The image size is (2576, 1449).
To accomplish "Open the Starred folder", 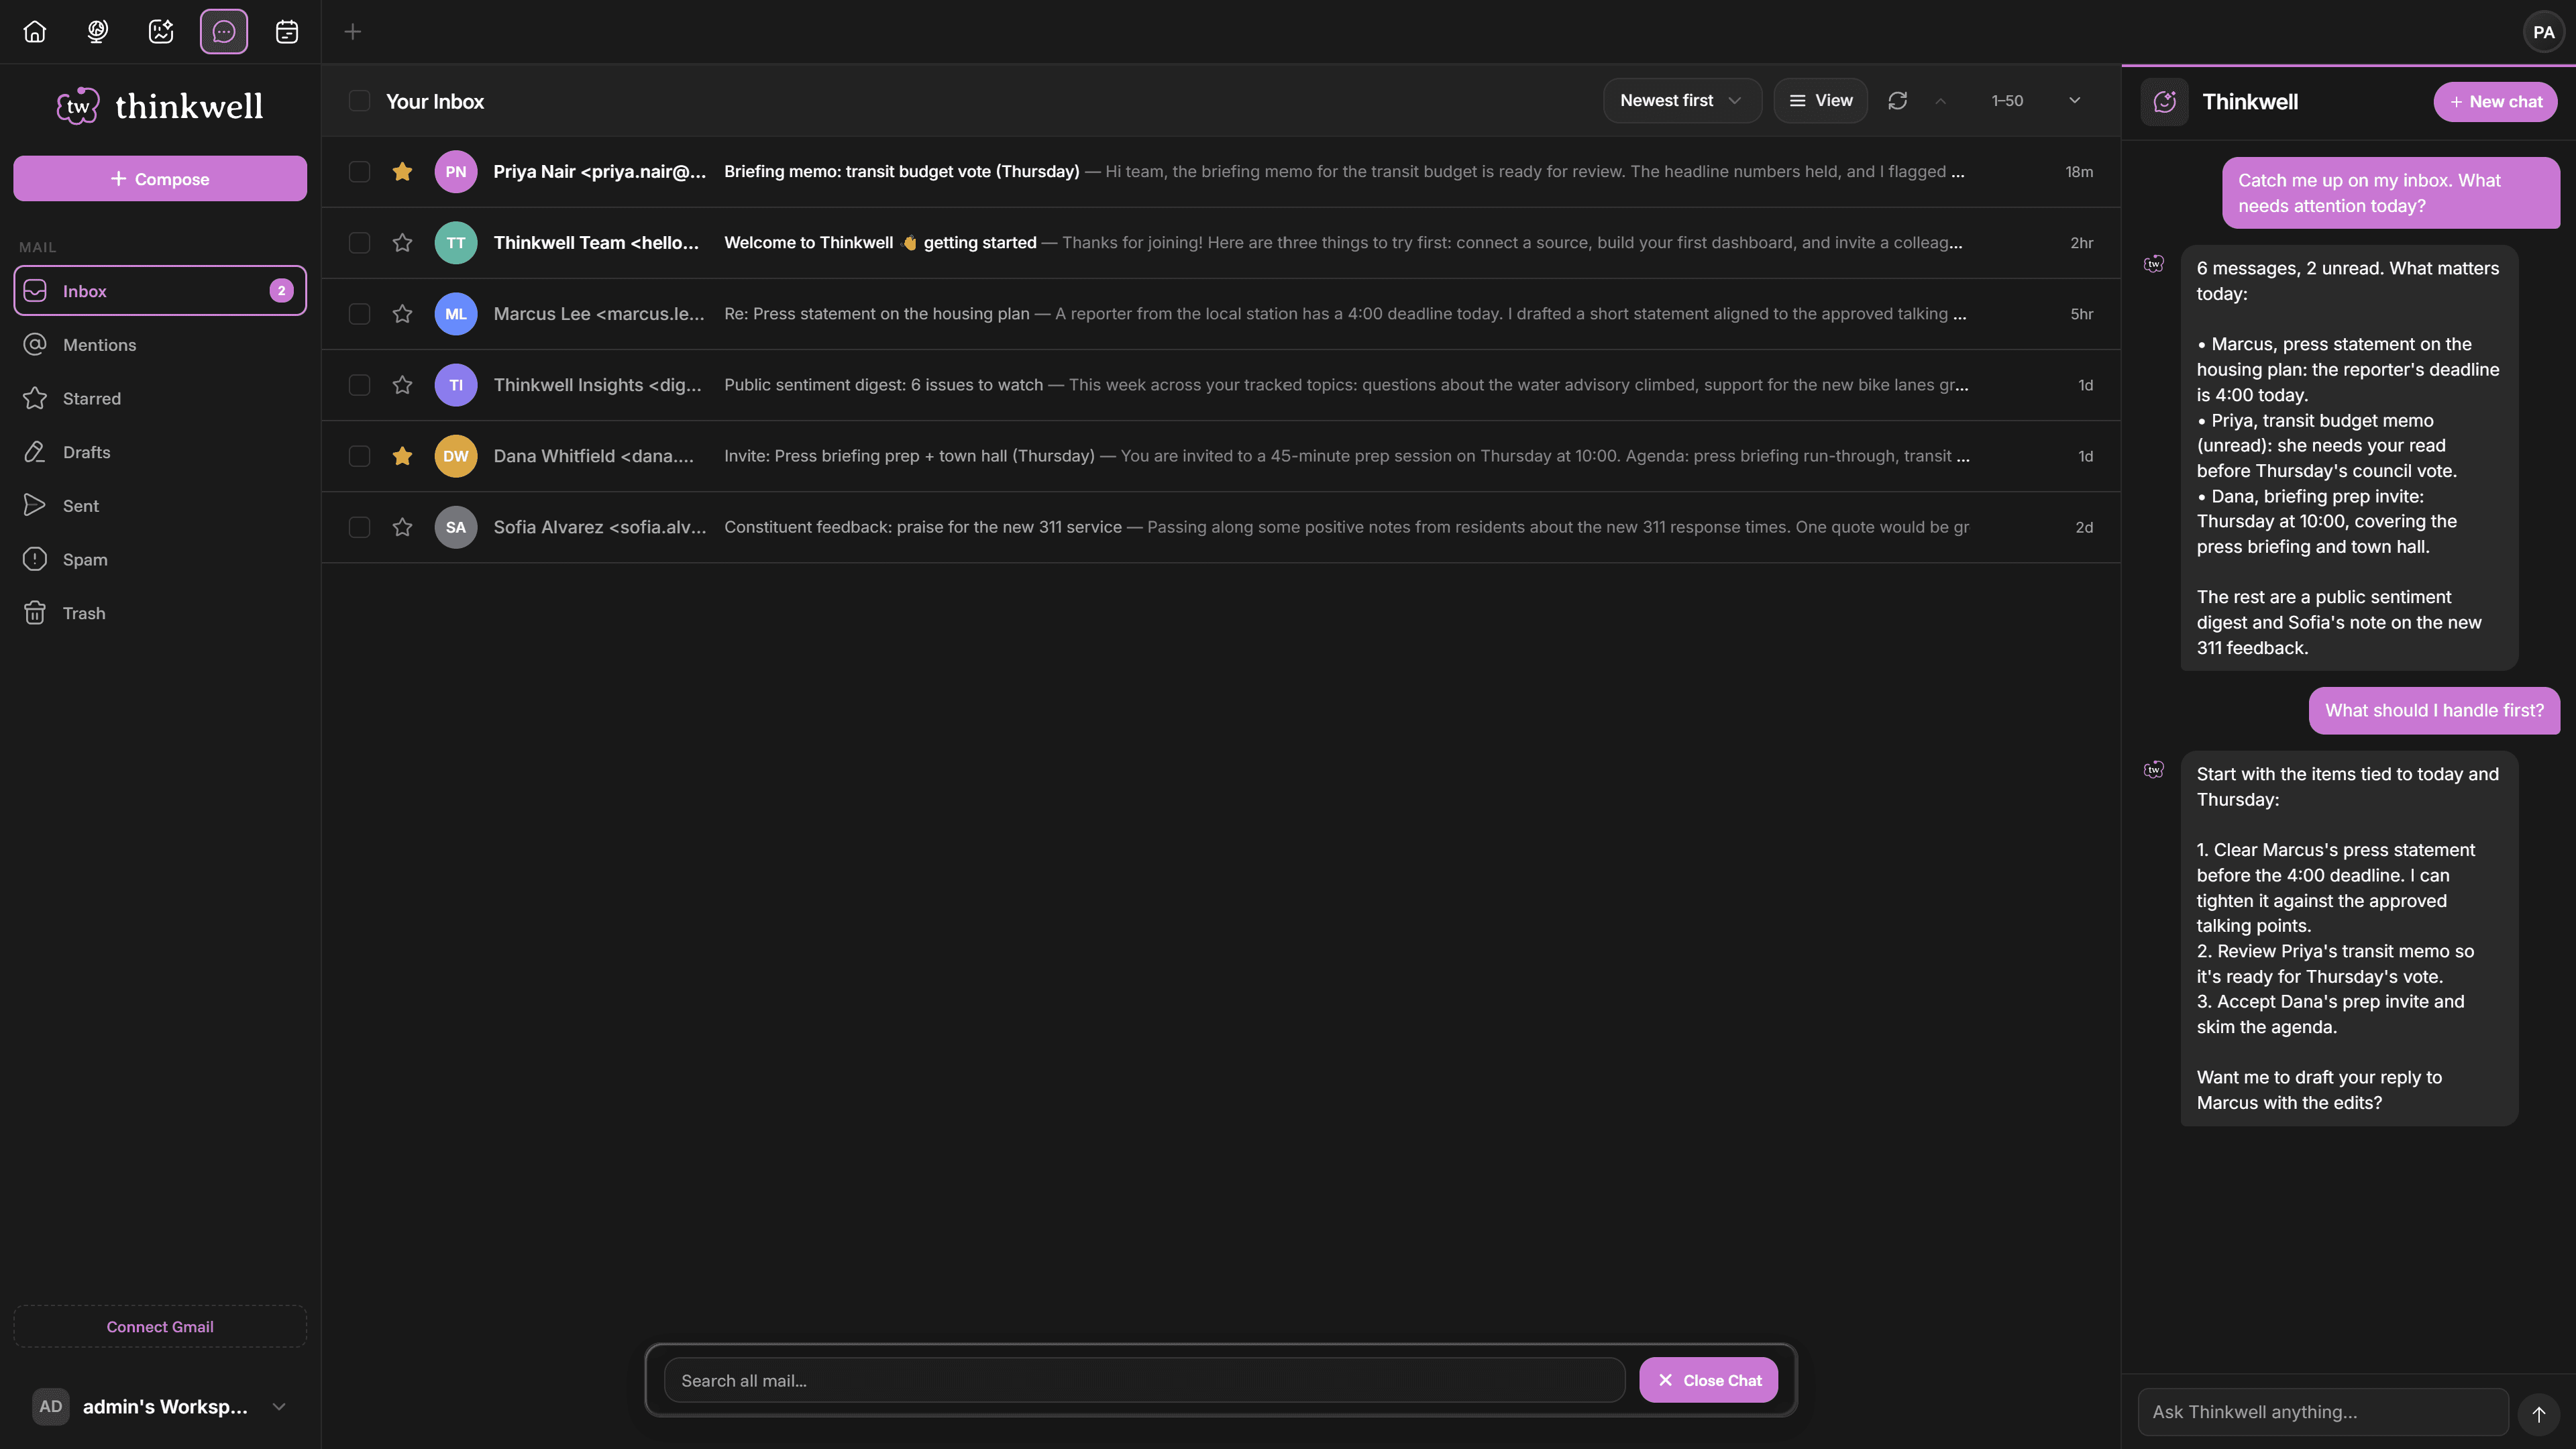I will [160, 399].
